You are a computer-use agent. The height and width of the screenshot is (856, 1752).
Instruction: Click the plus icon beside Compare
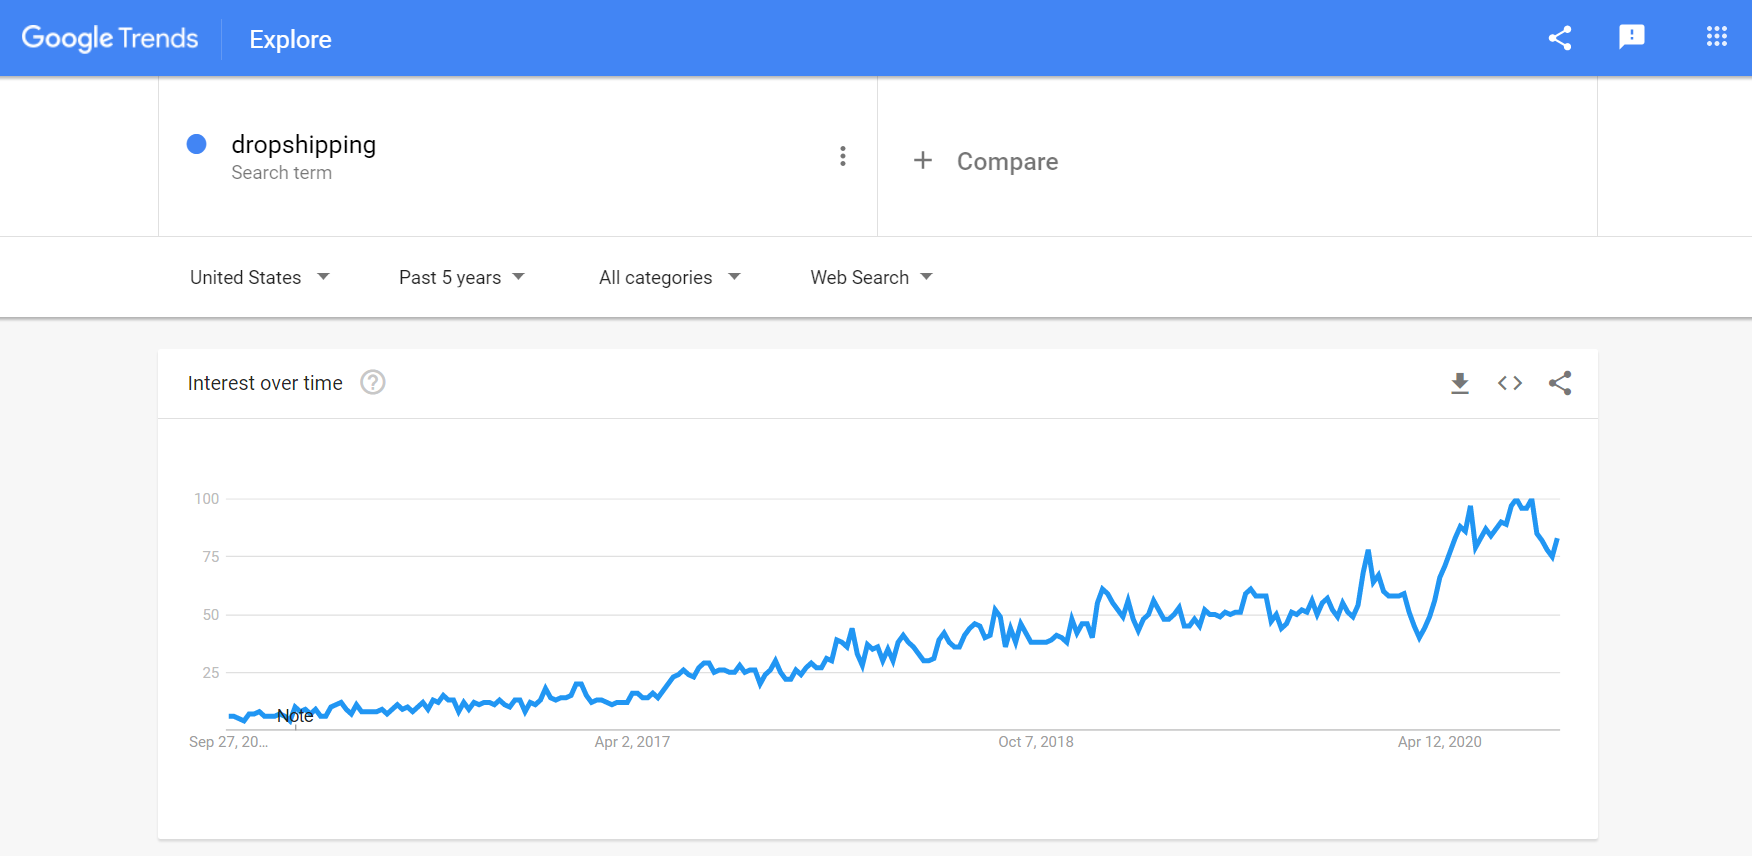(x=923, y=160)
